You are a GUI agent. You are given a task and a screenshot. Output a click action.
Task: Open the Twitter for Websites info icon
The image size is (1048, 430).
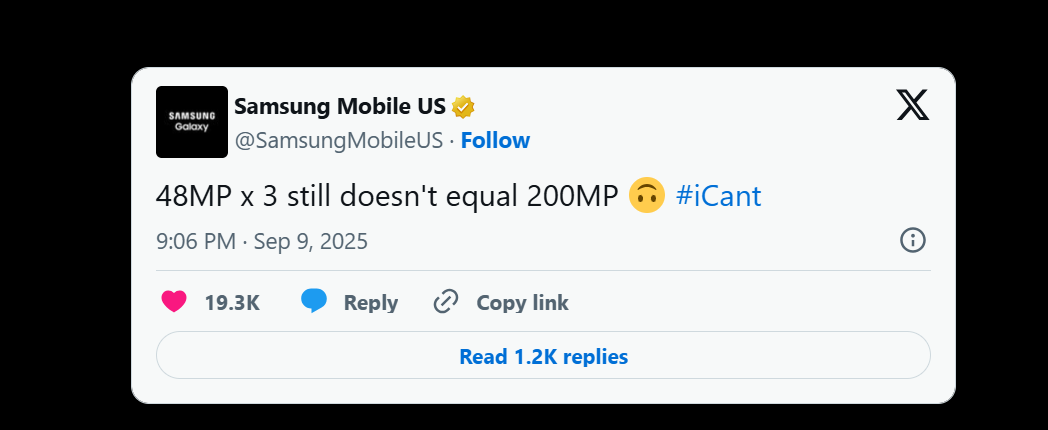(x=913, y=240)
